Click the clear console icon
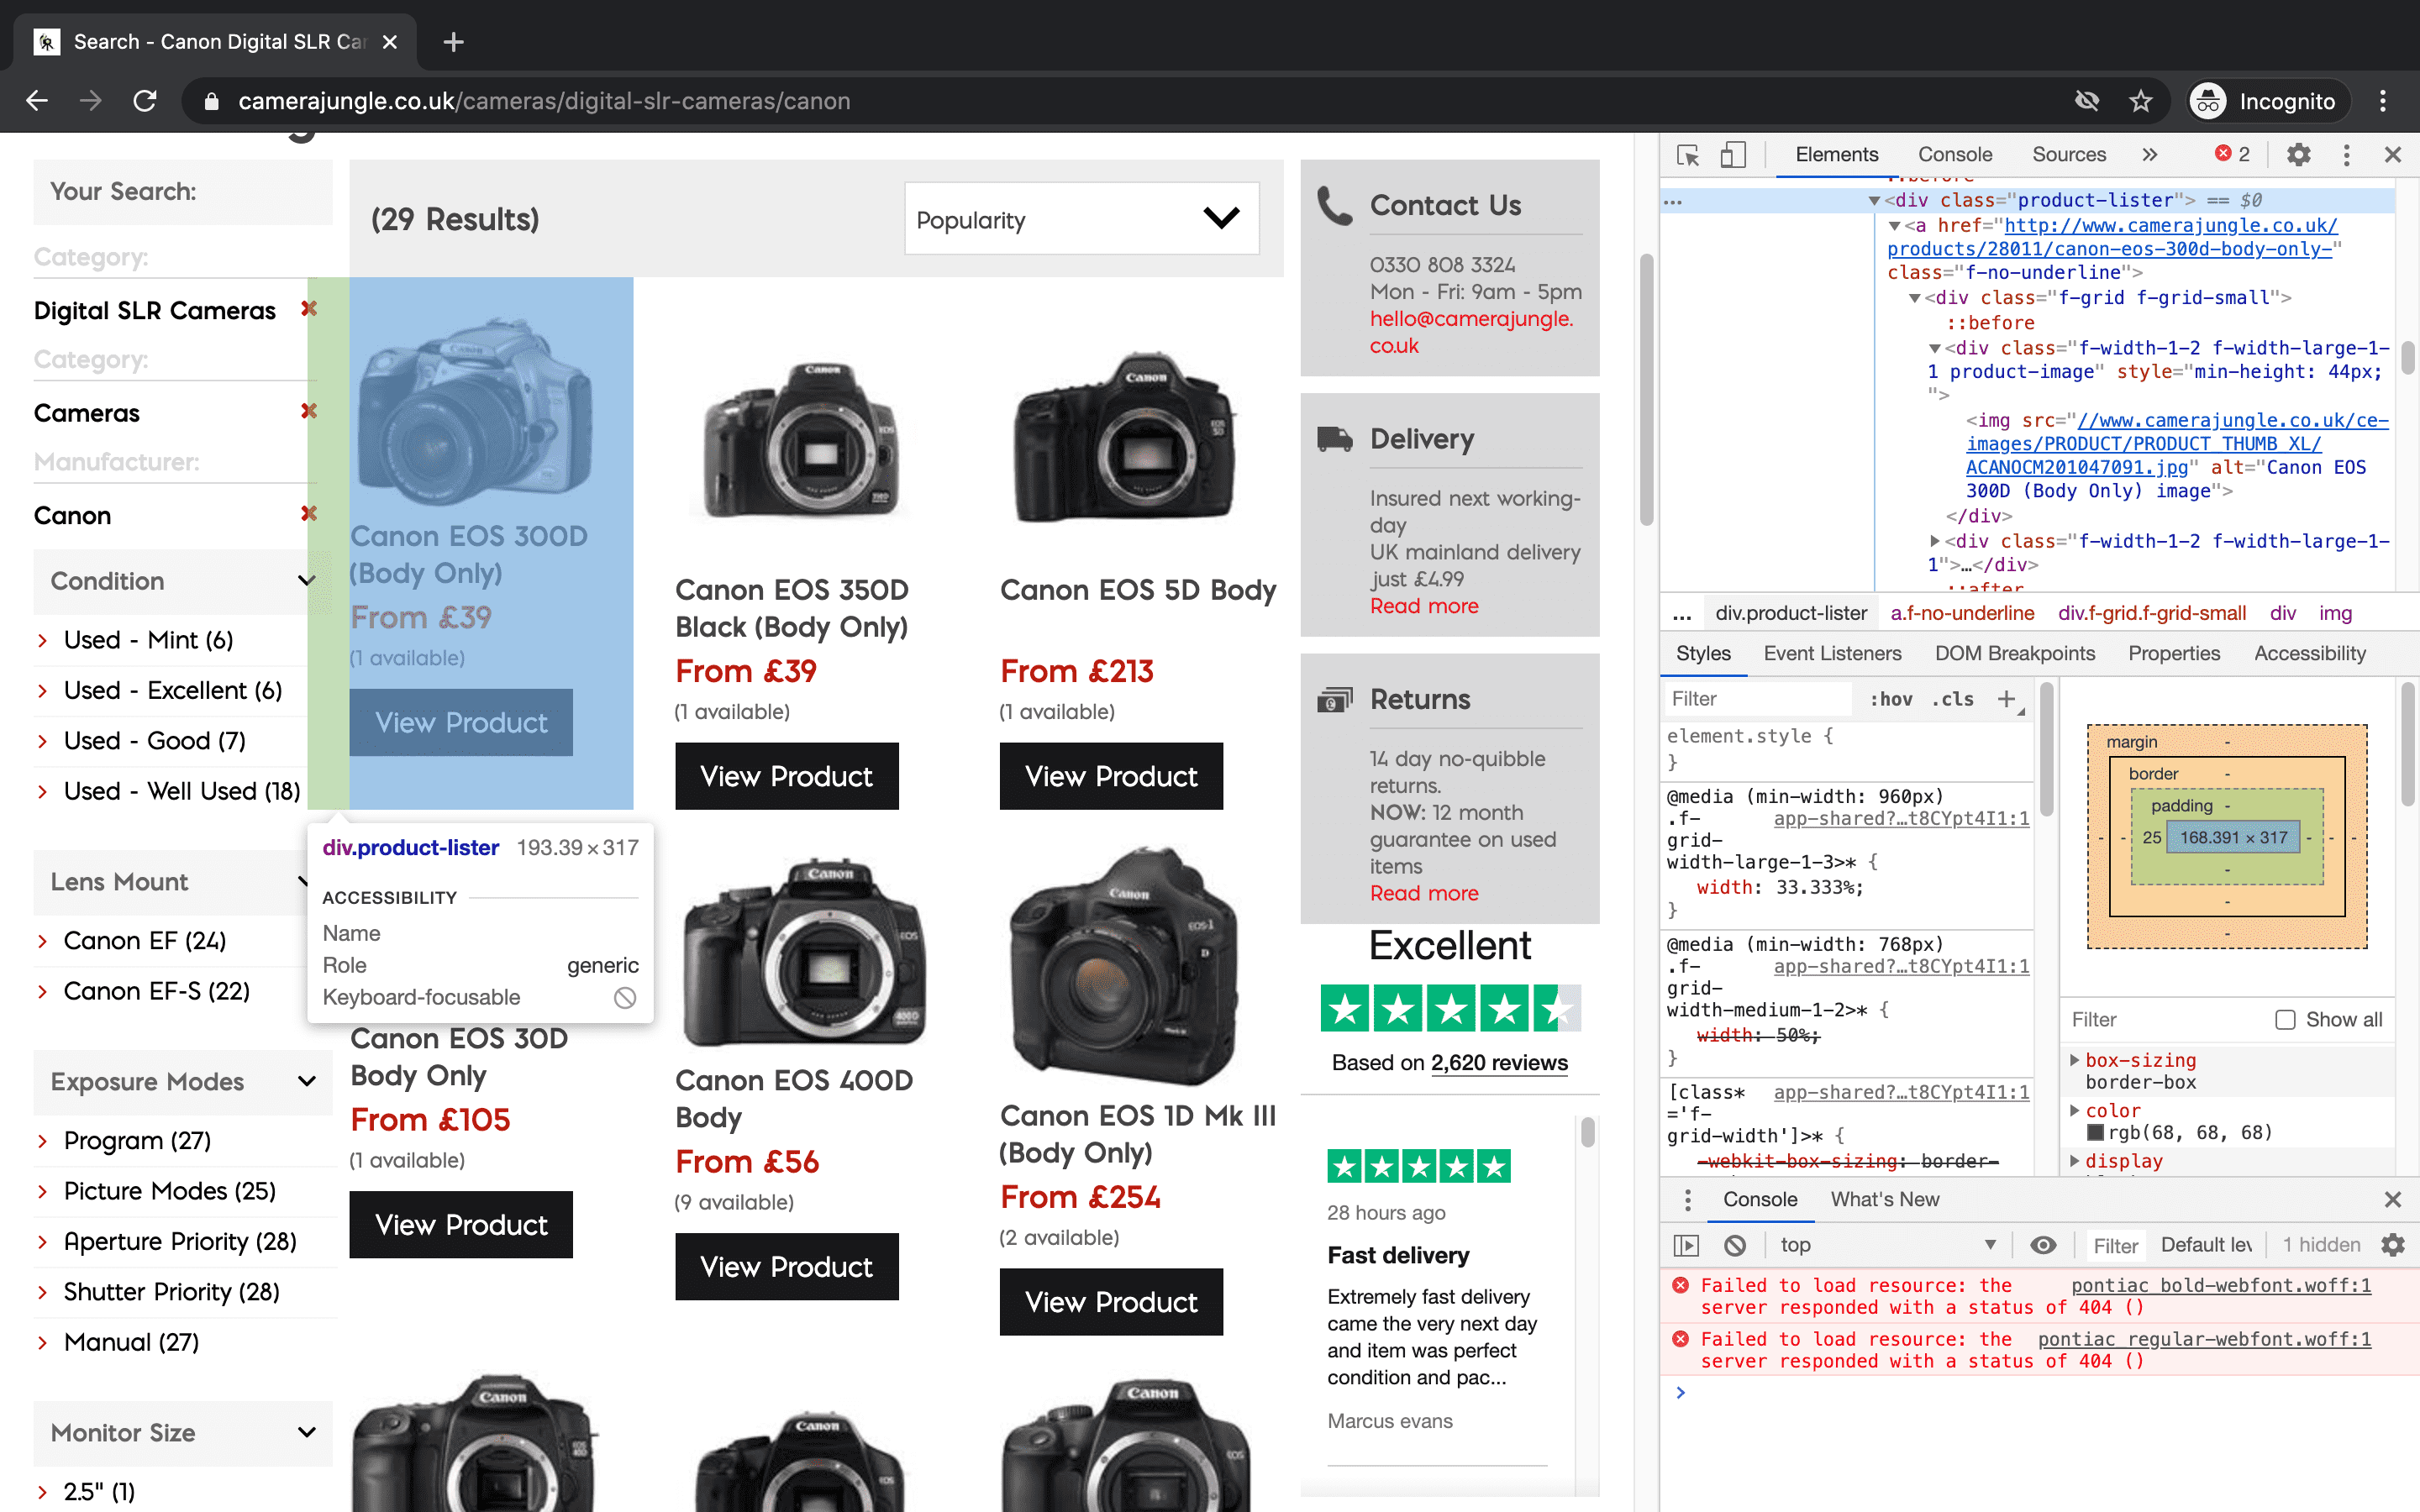The image size is (2420, 1512). [x=1735, y=1245]
